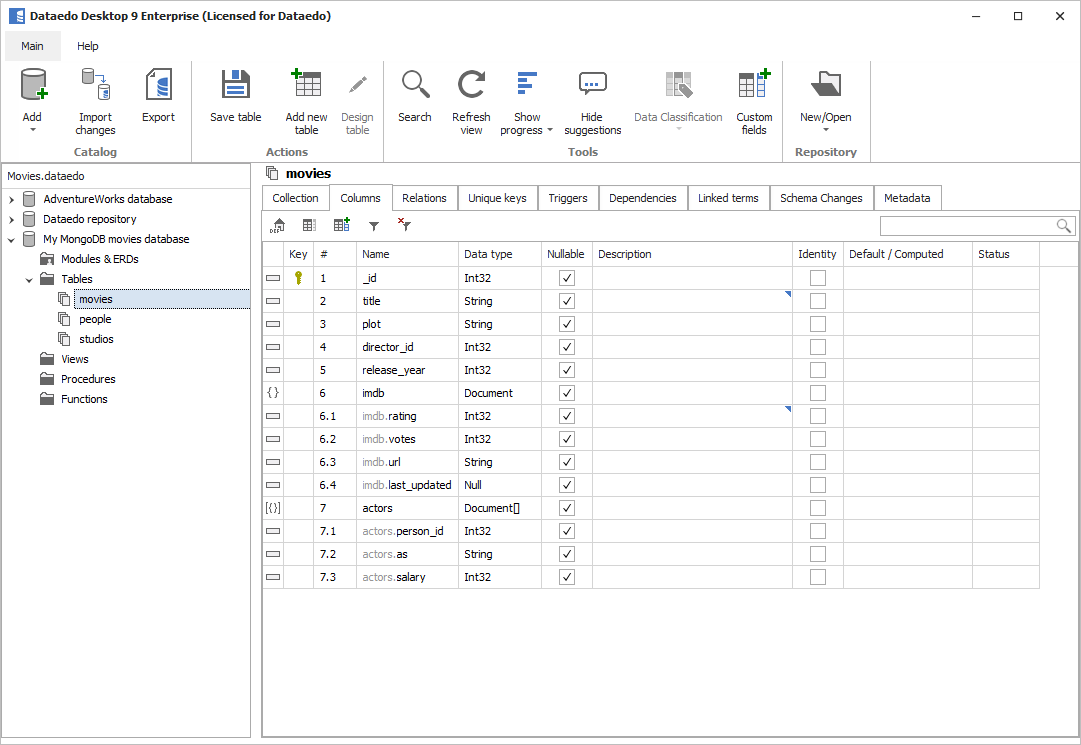Screen dimensions: 1081x745
Task: Click Import changes in the ribbon
Action: 95,87
